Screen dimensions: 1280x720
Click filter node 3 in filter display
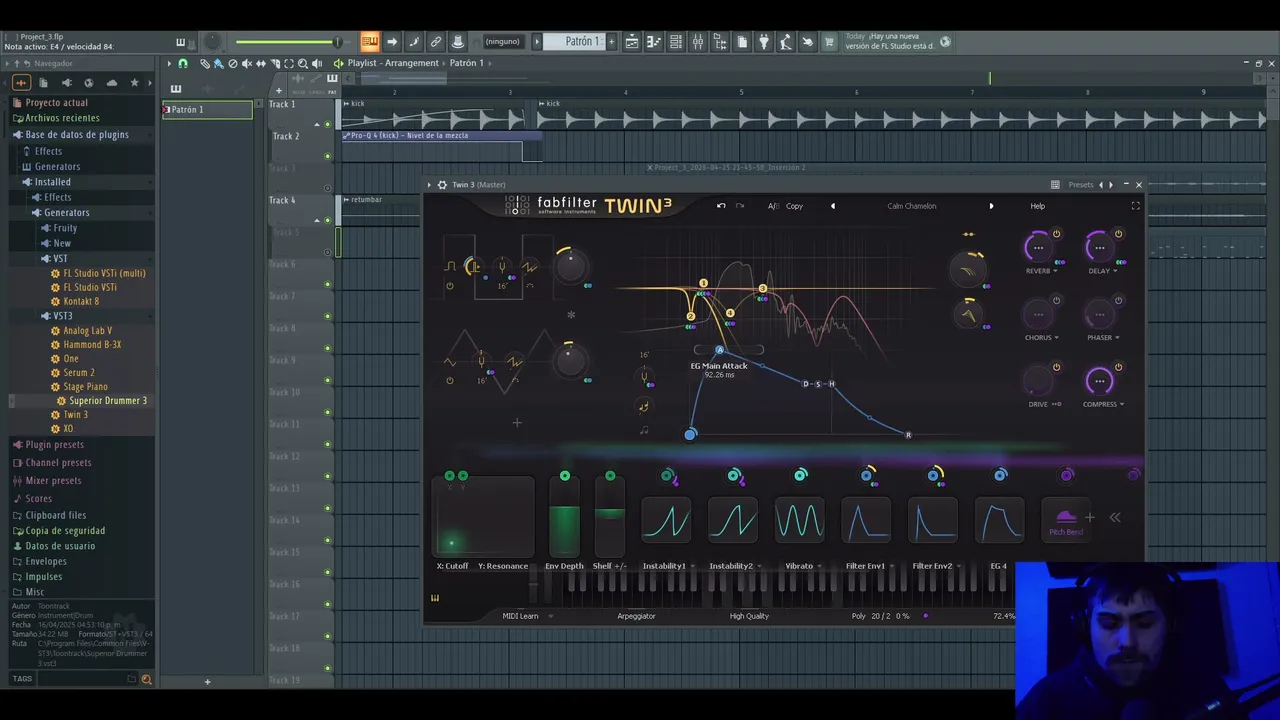pos(763,289)
